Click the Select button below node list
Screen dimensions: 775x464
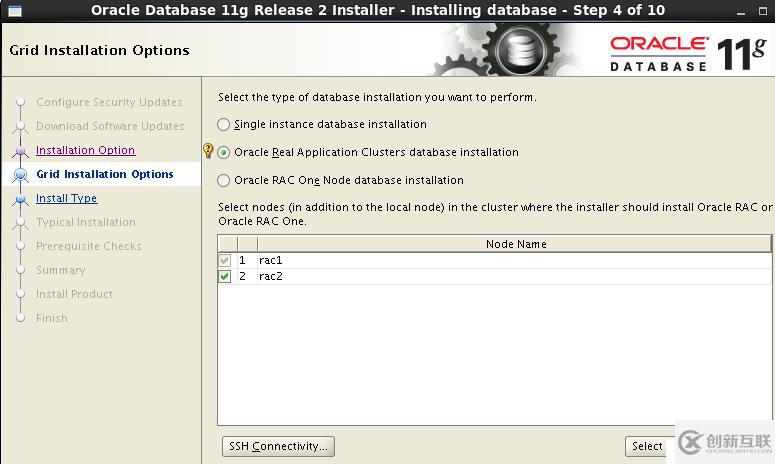[x=647, y=446]
